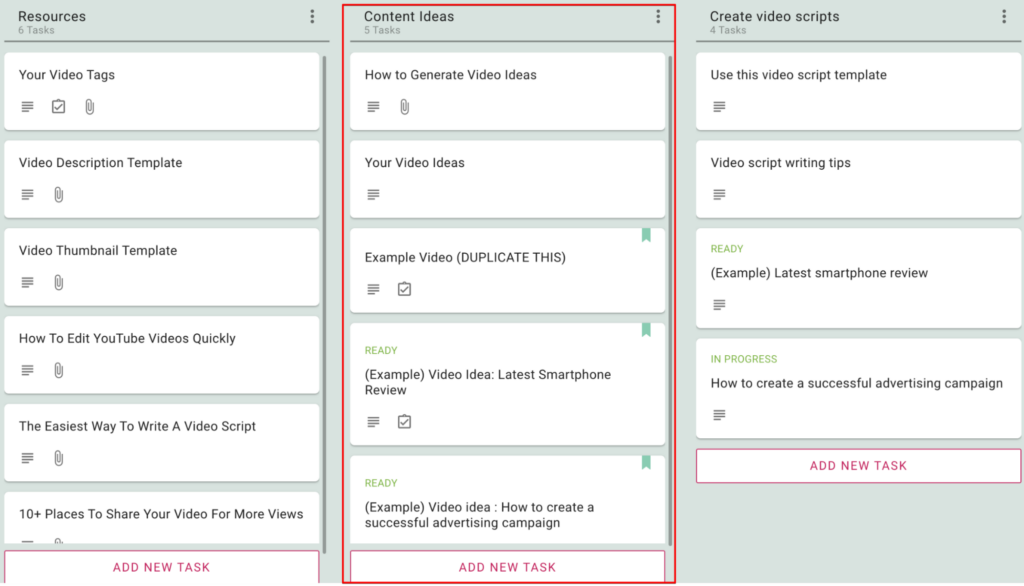Click the checklist icon on Your Video Tags card
1024x586 pixels.
coord(58,106)
